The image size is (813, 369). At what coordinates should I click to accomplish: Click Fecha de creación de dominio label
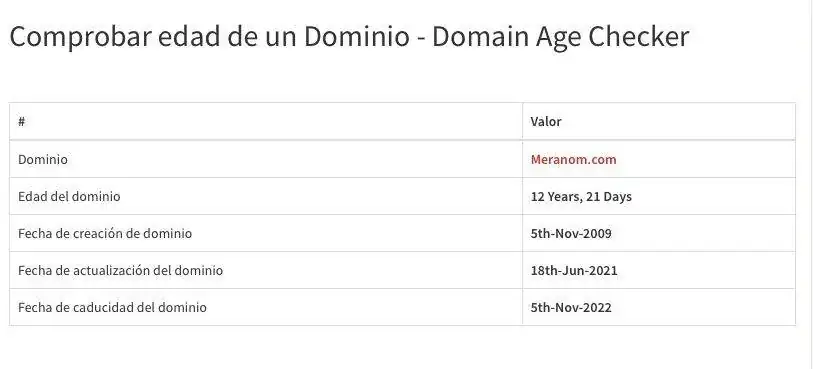[105, 234]
